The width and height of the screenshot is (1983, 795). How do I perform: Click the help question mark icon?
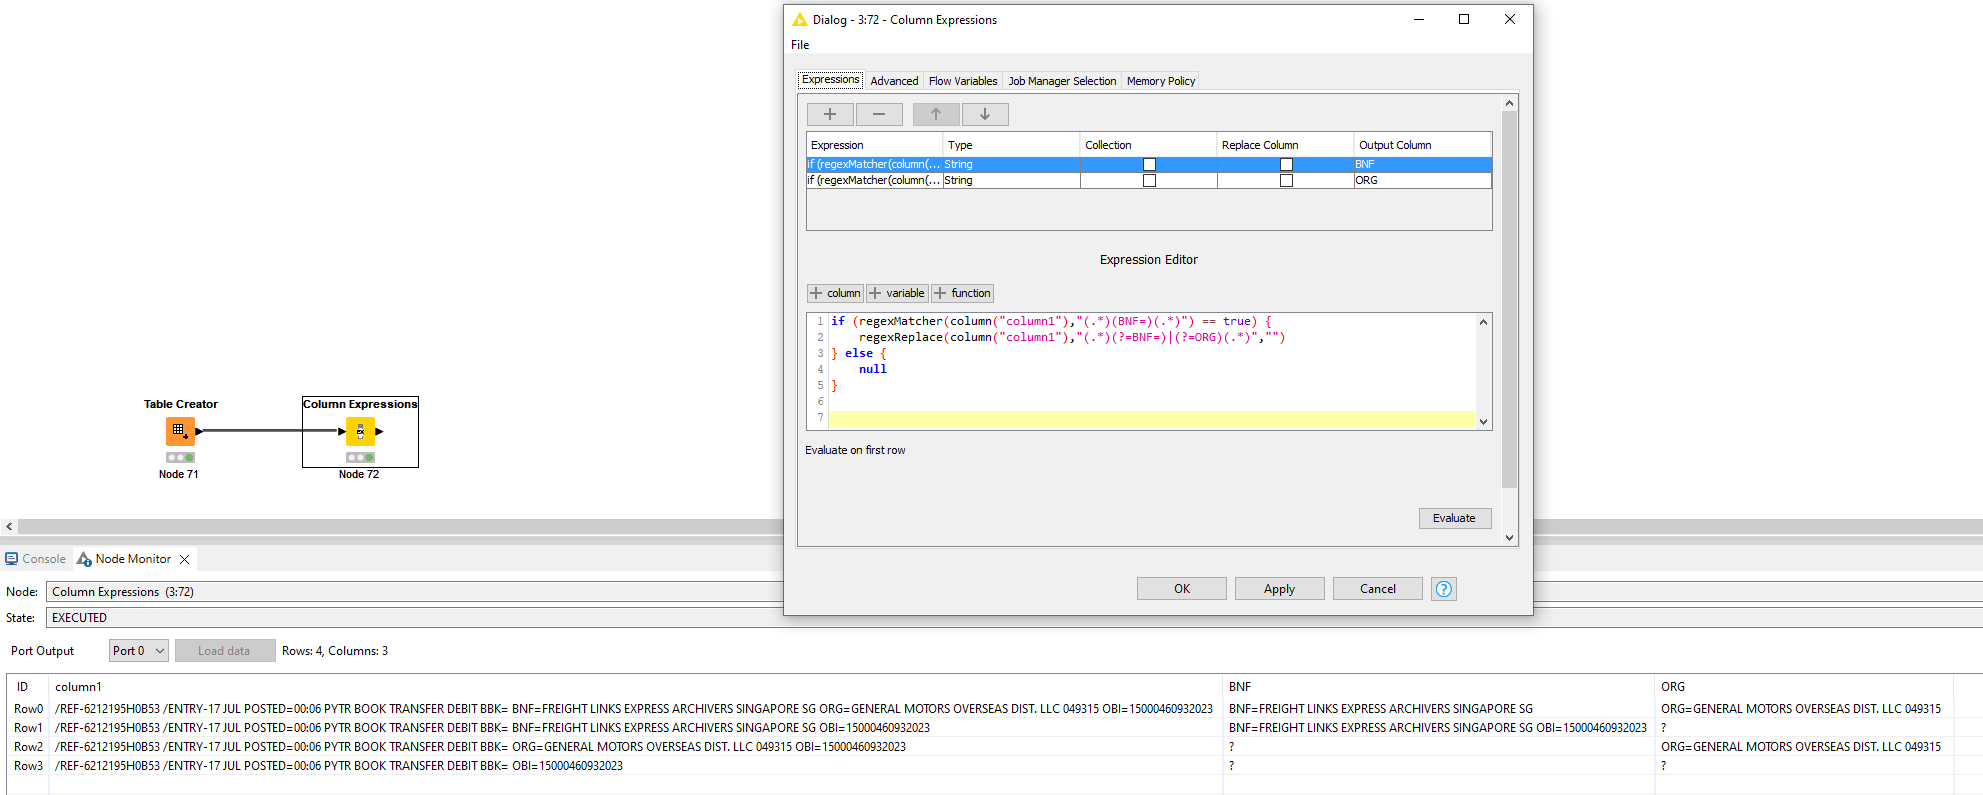click(x=1443, y=589)
